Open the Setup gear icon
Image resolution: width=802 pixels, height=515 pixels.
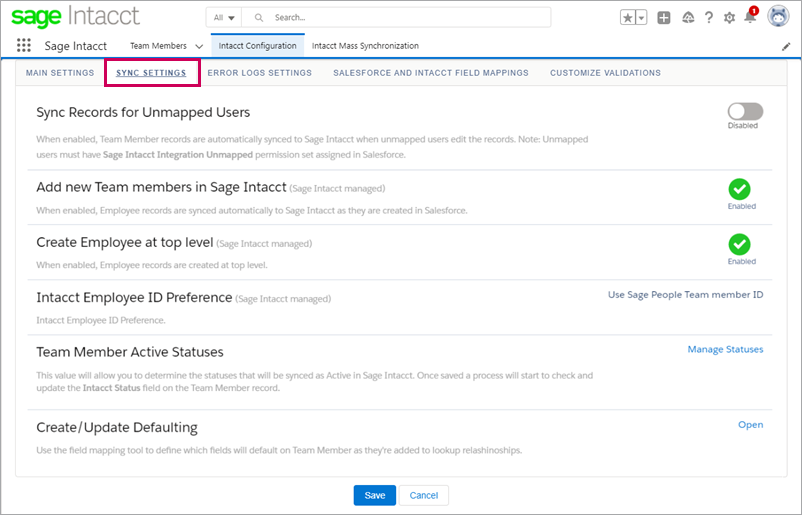click(x=729, y=18)
